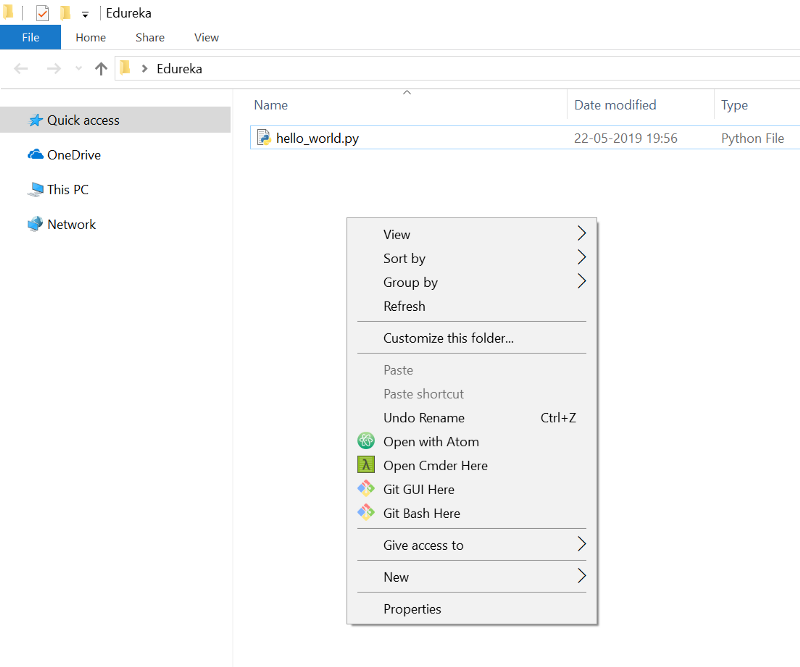Sort by Date modified column header
The width and height of the screenshot is (800, 667).
[615, 105]
